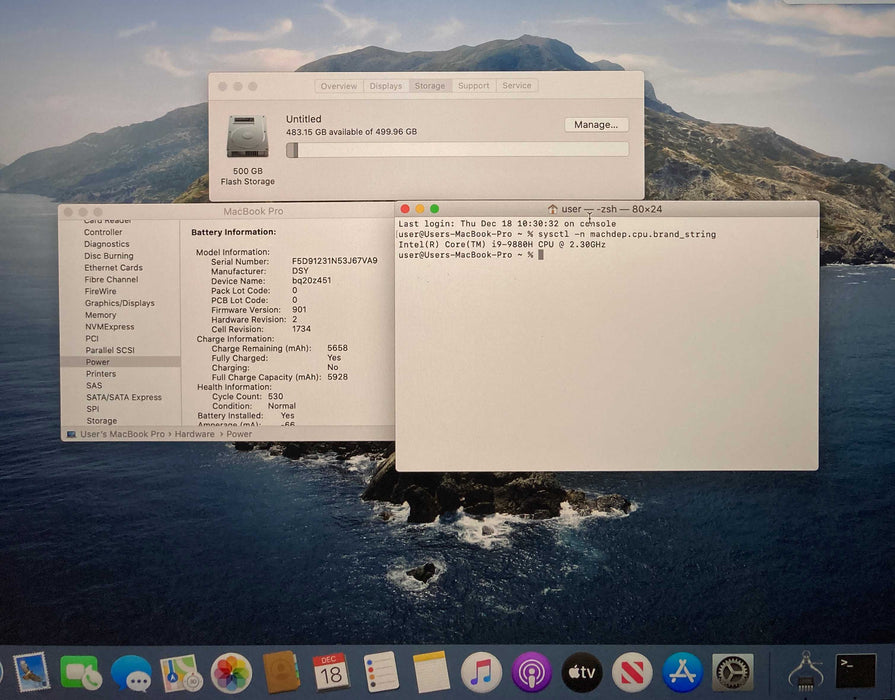Click User's MacBook Pro in path bar
This screenshot has height=700, width=895.
(122, 434)
